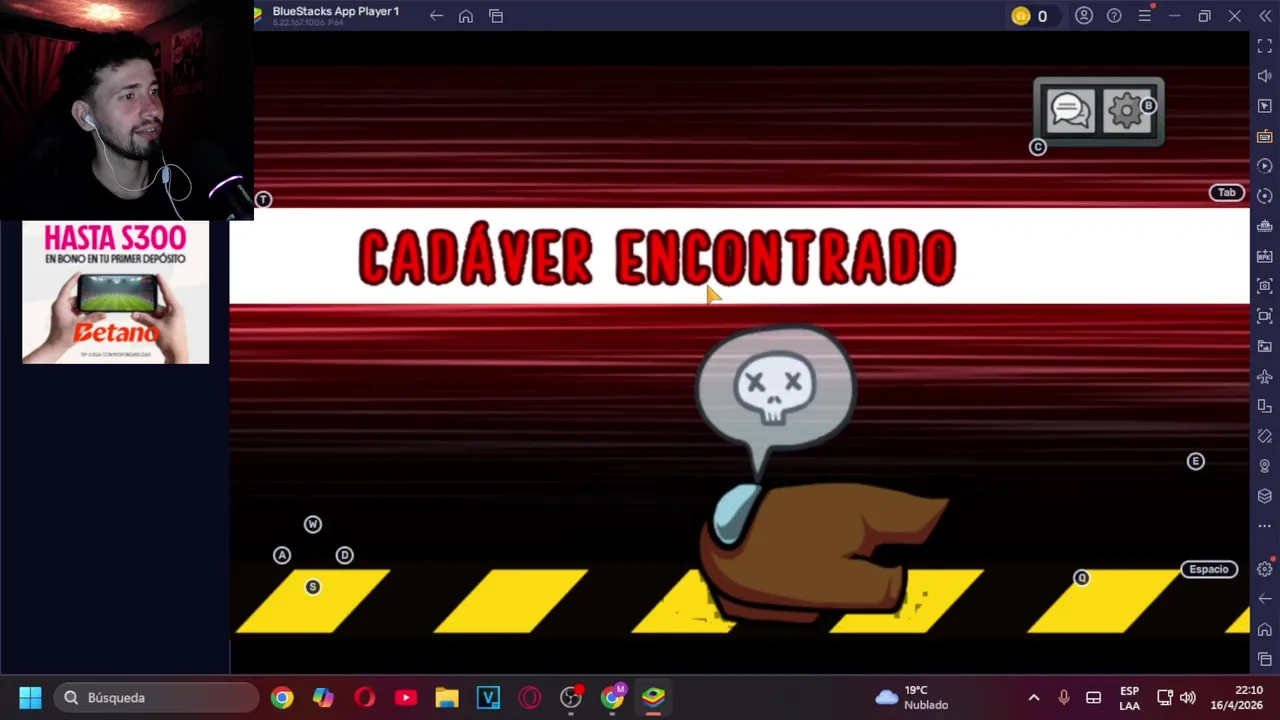
Task: Click the coin balance showing 0
Action: coord(1030,16)
